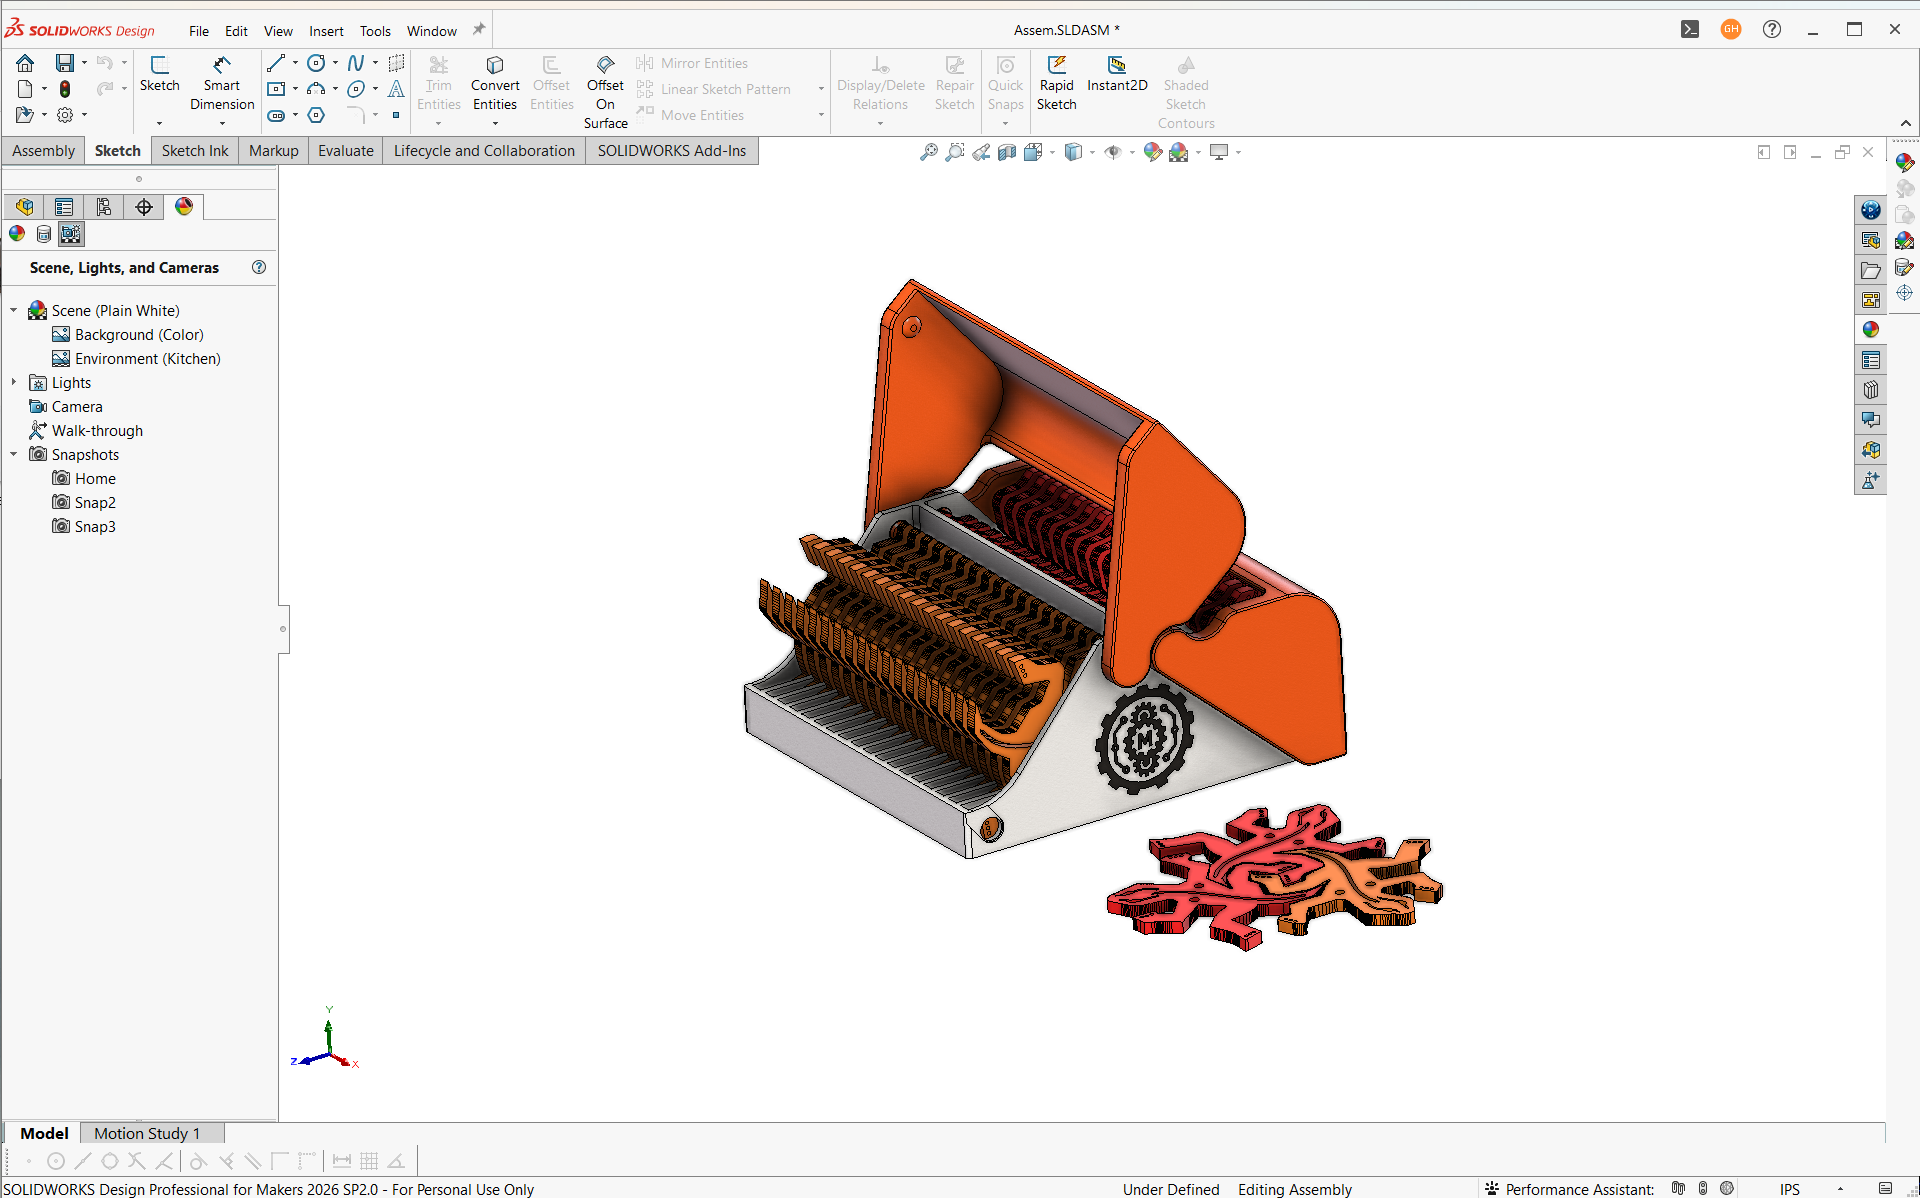
Task: Open the ConfigurationManager tab
Action: pyautogui.click(x=104, y=207)
